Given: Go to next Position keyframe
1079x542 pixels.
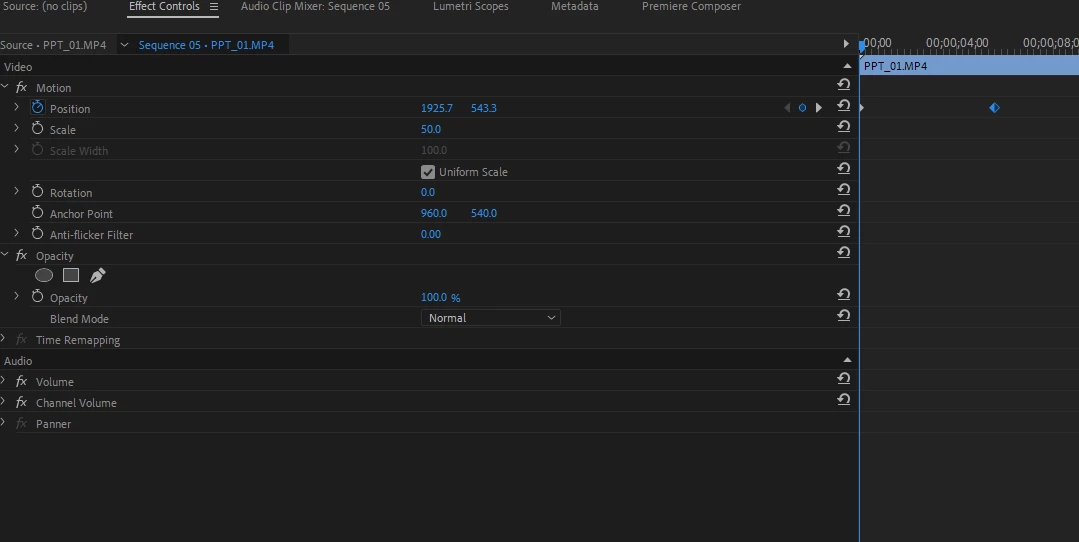Looking at the screenshot, I should tap(818, 108).
